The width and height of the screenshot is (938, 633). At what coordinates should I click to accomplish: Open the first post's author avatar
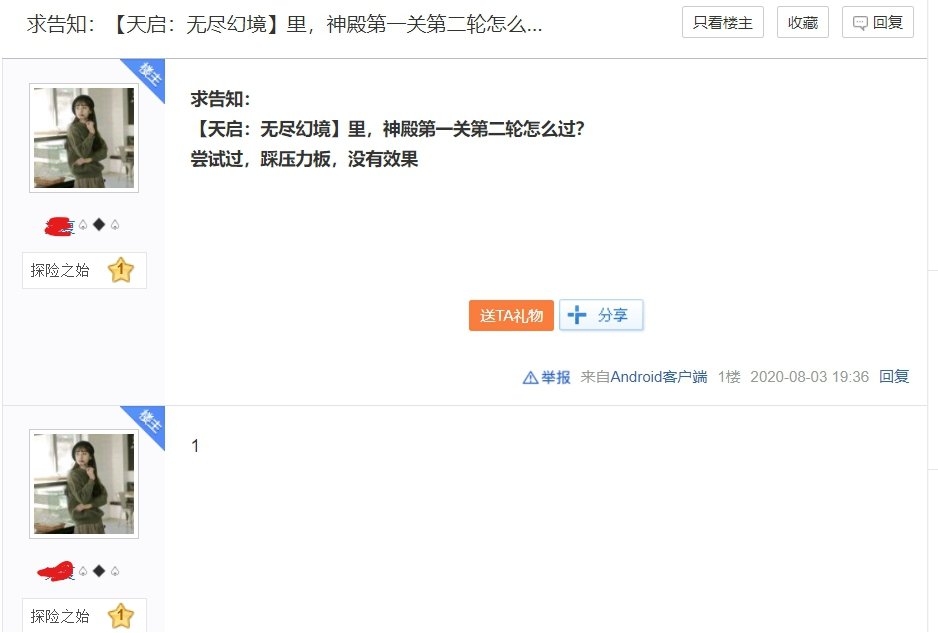(x=84, y=138)
